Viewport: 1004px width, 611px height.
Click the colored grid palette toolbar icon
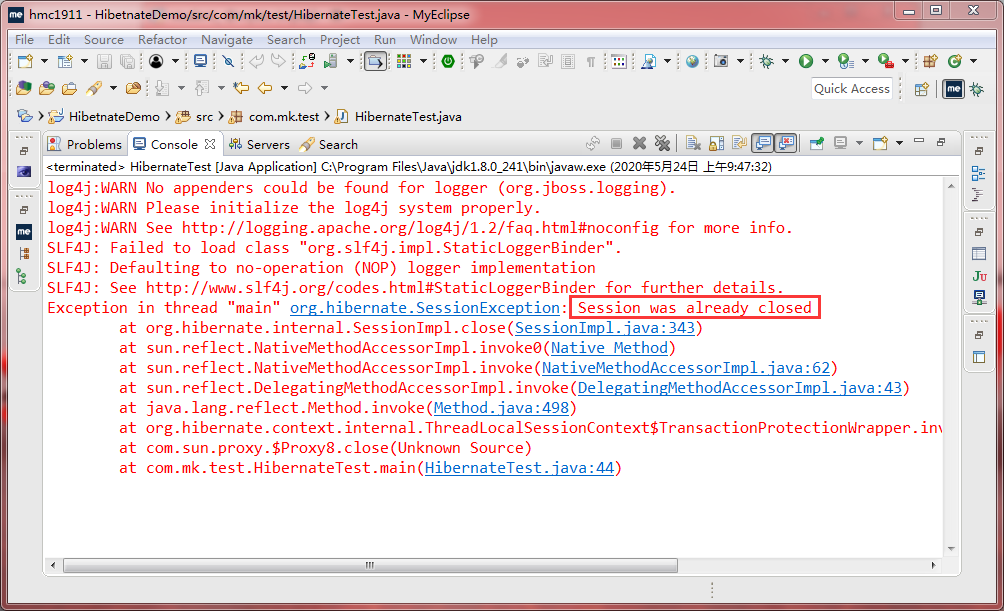[x=403, y=61]
